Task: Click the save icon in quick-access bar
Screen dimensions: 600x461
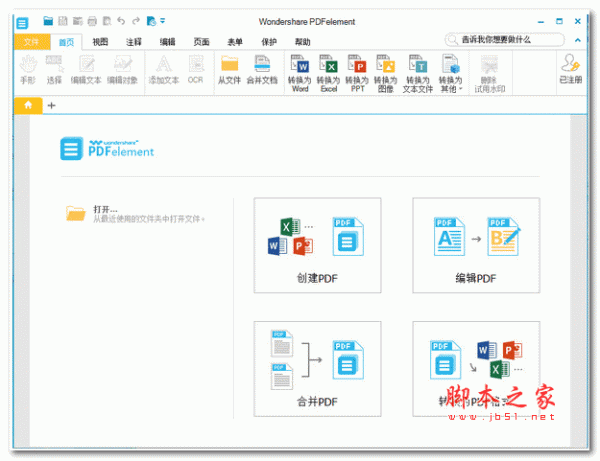Action: (63, 21)
